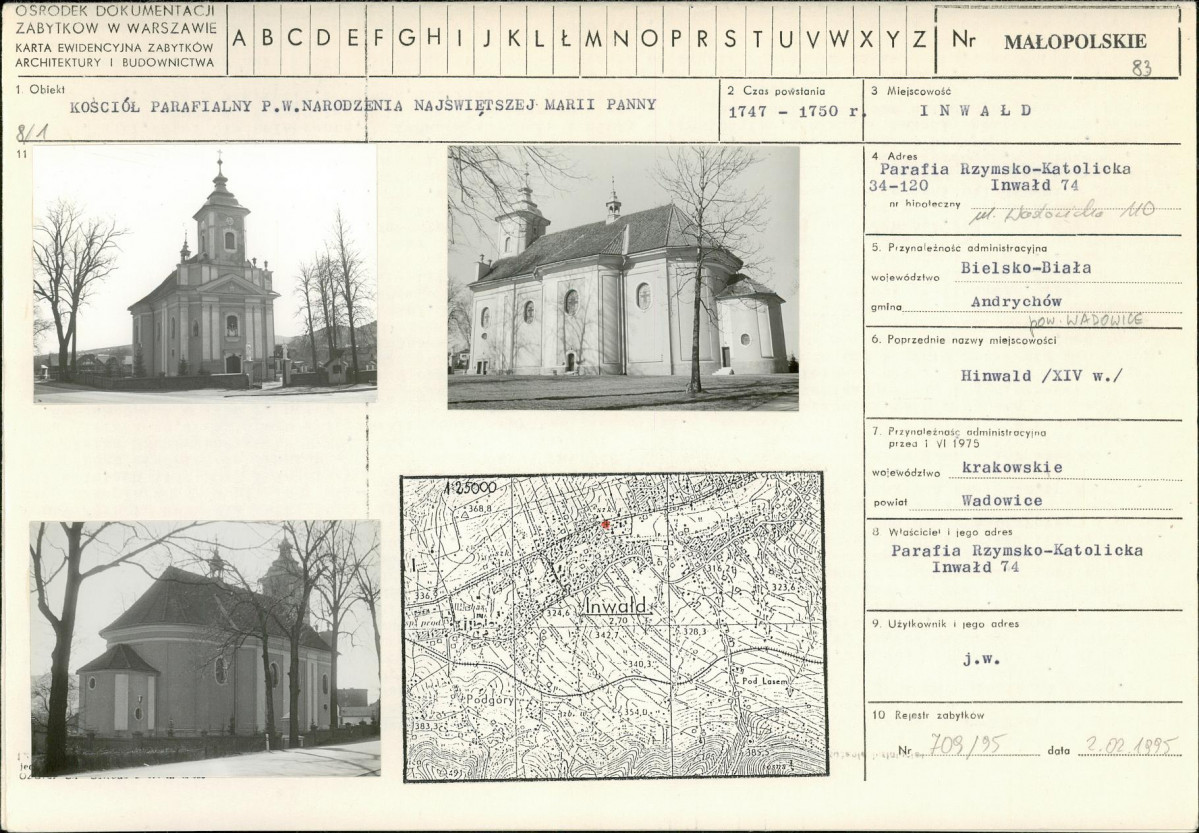Image resolution: width=1199 pixels, height=833 pixels.
Task: Click field label '6. Poprzednie nazwy miejscowości'
Action: pos(965,340)
